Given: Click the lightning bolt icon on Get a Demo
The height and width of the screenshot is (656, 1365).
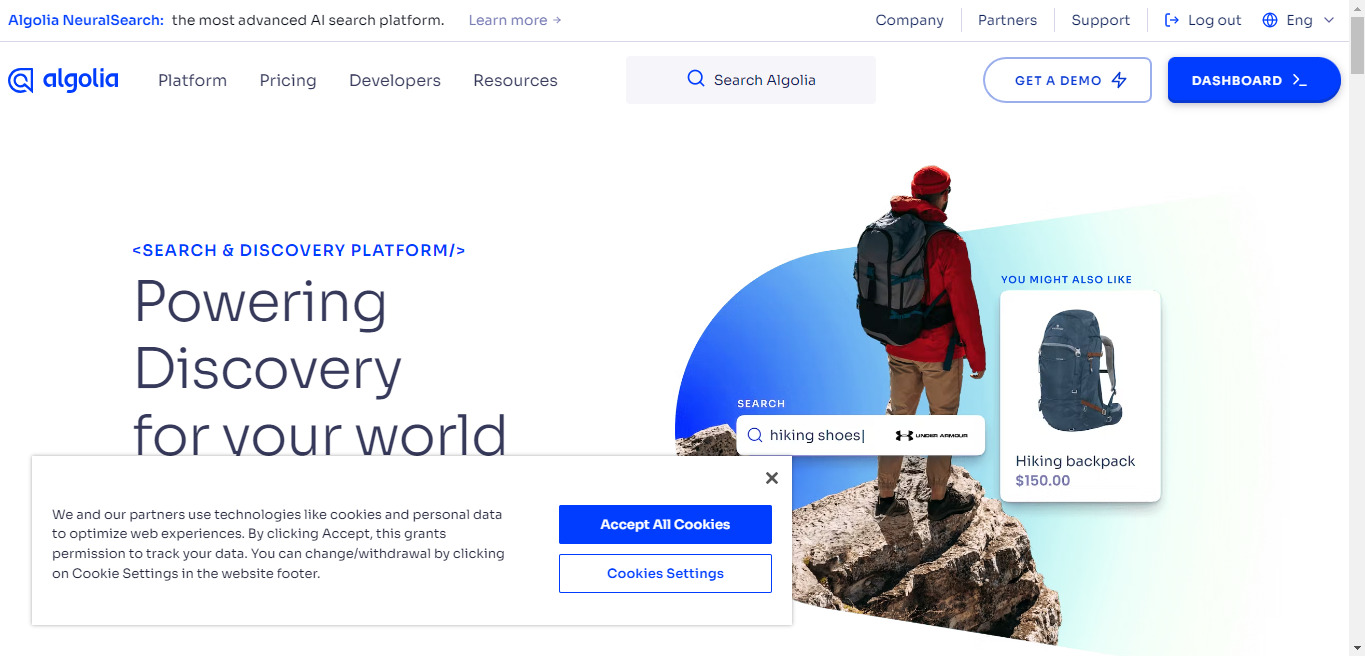Looking at the screenshot, I should [x=1119, y=80].
